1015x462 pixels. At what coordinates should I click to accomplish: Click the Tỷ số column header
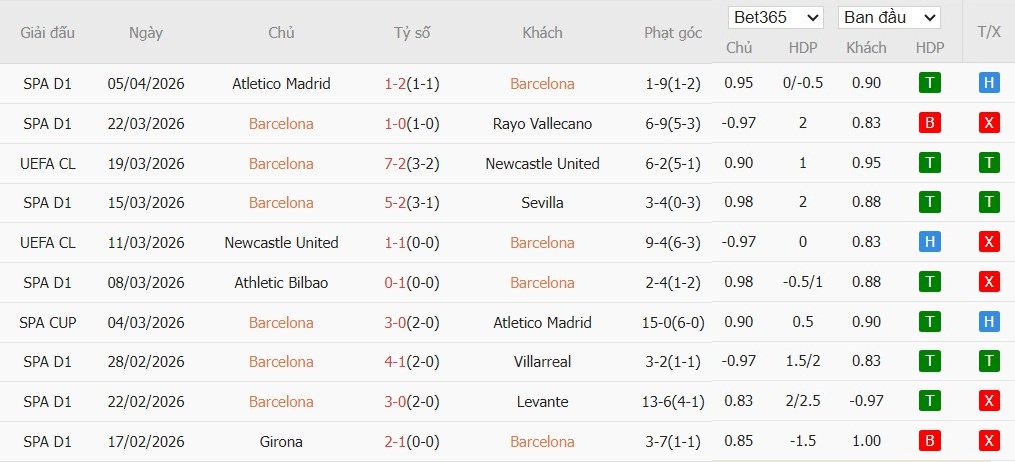(412, 32)
